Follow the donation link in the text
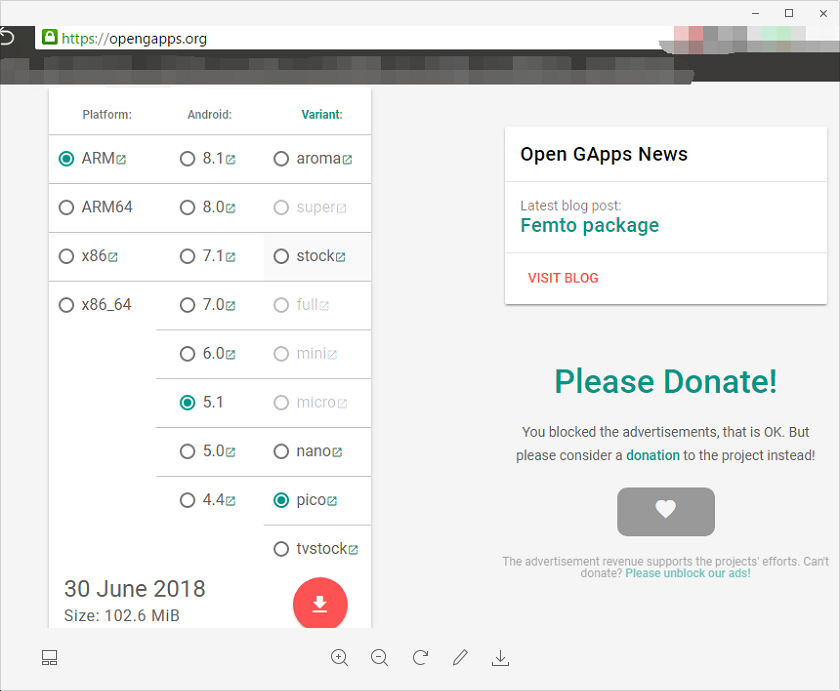Image resolution: width=840 pixels, height=691 pixels. [652, 455]
